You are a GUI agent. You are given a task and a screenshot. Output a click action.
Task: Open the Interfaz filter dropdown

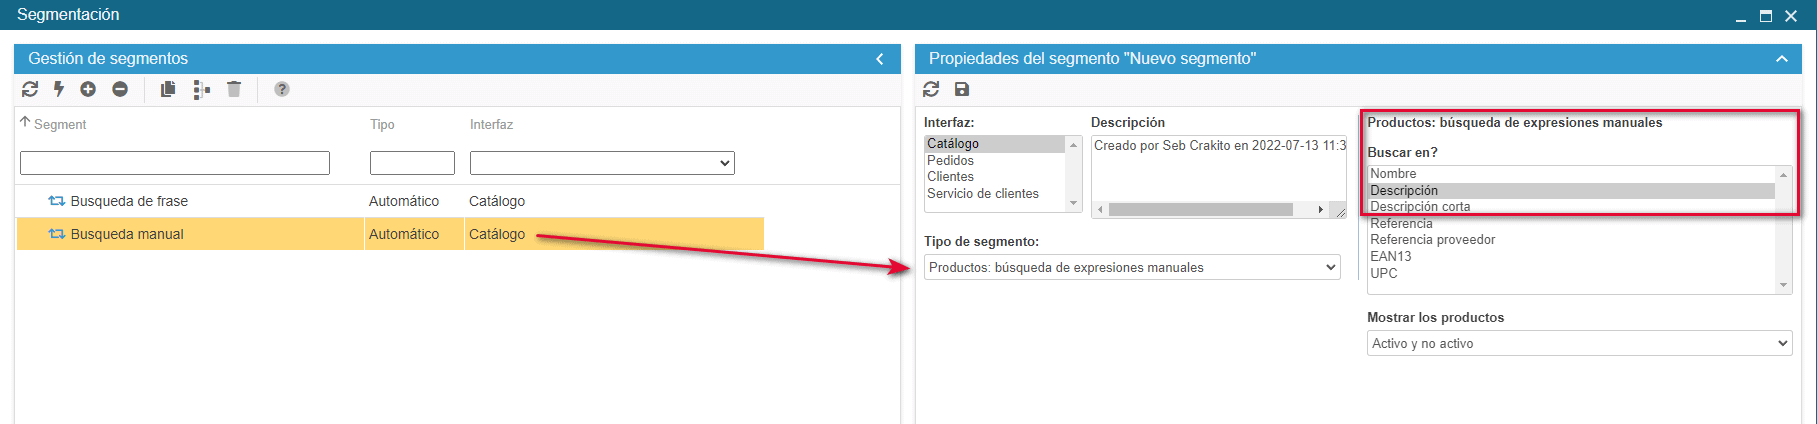pos(602,163)
